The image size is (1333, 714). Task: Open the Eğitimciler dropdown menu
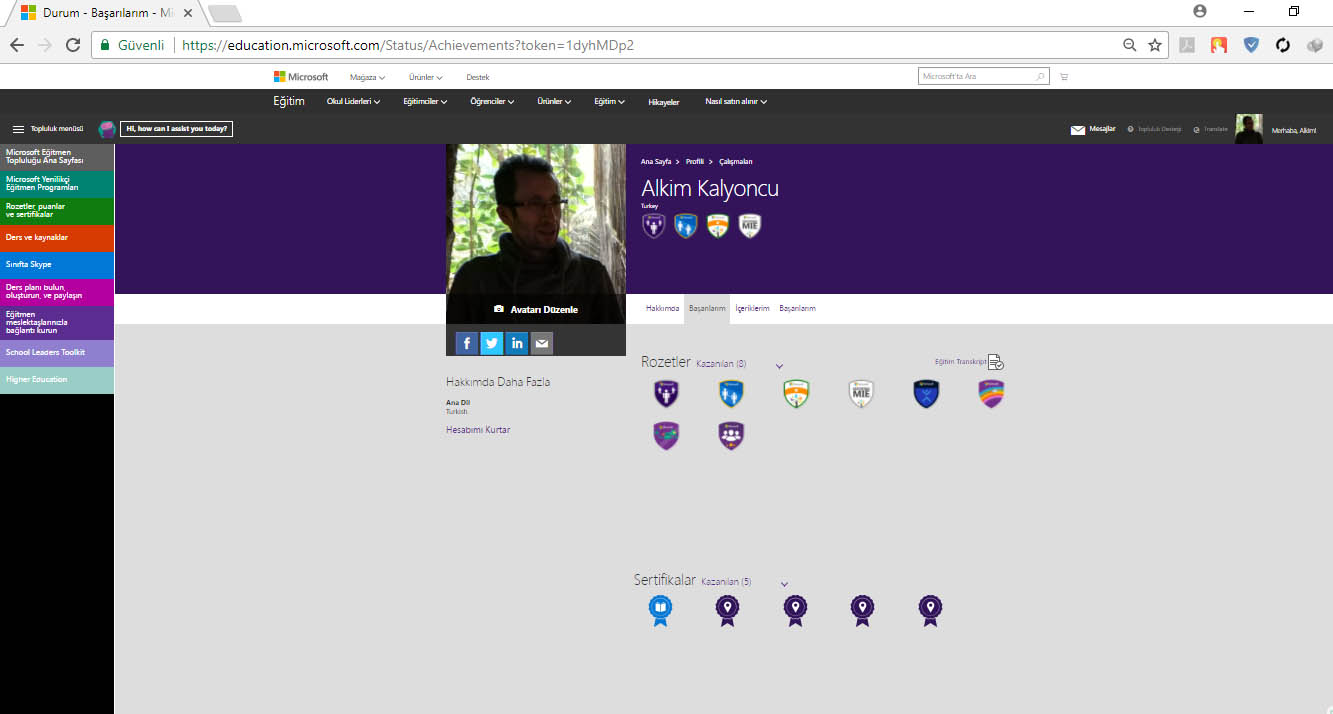[x=424, y=102]
